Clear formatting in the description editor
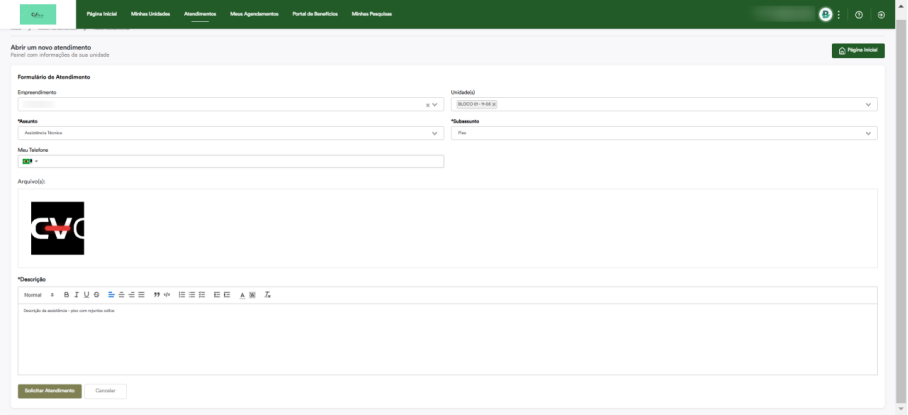 click(268, 295)
